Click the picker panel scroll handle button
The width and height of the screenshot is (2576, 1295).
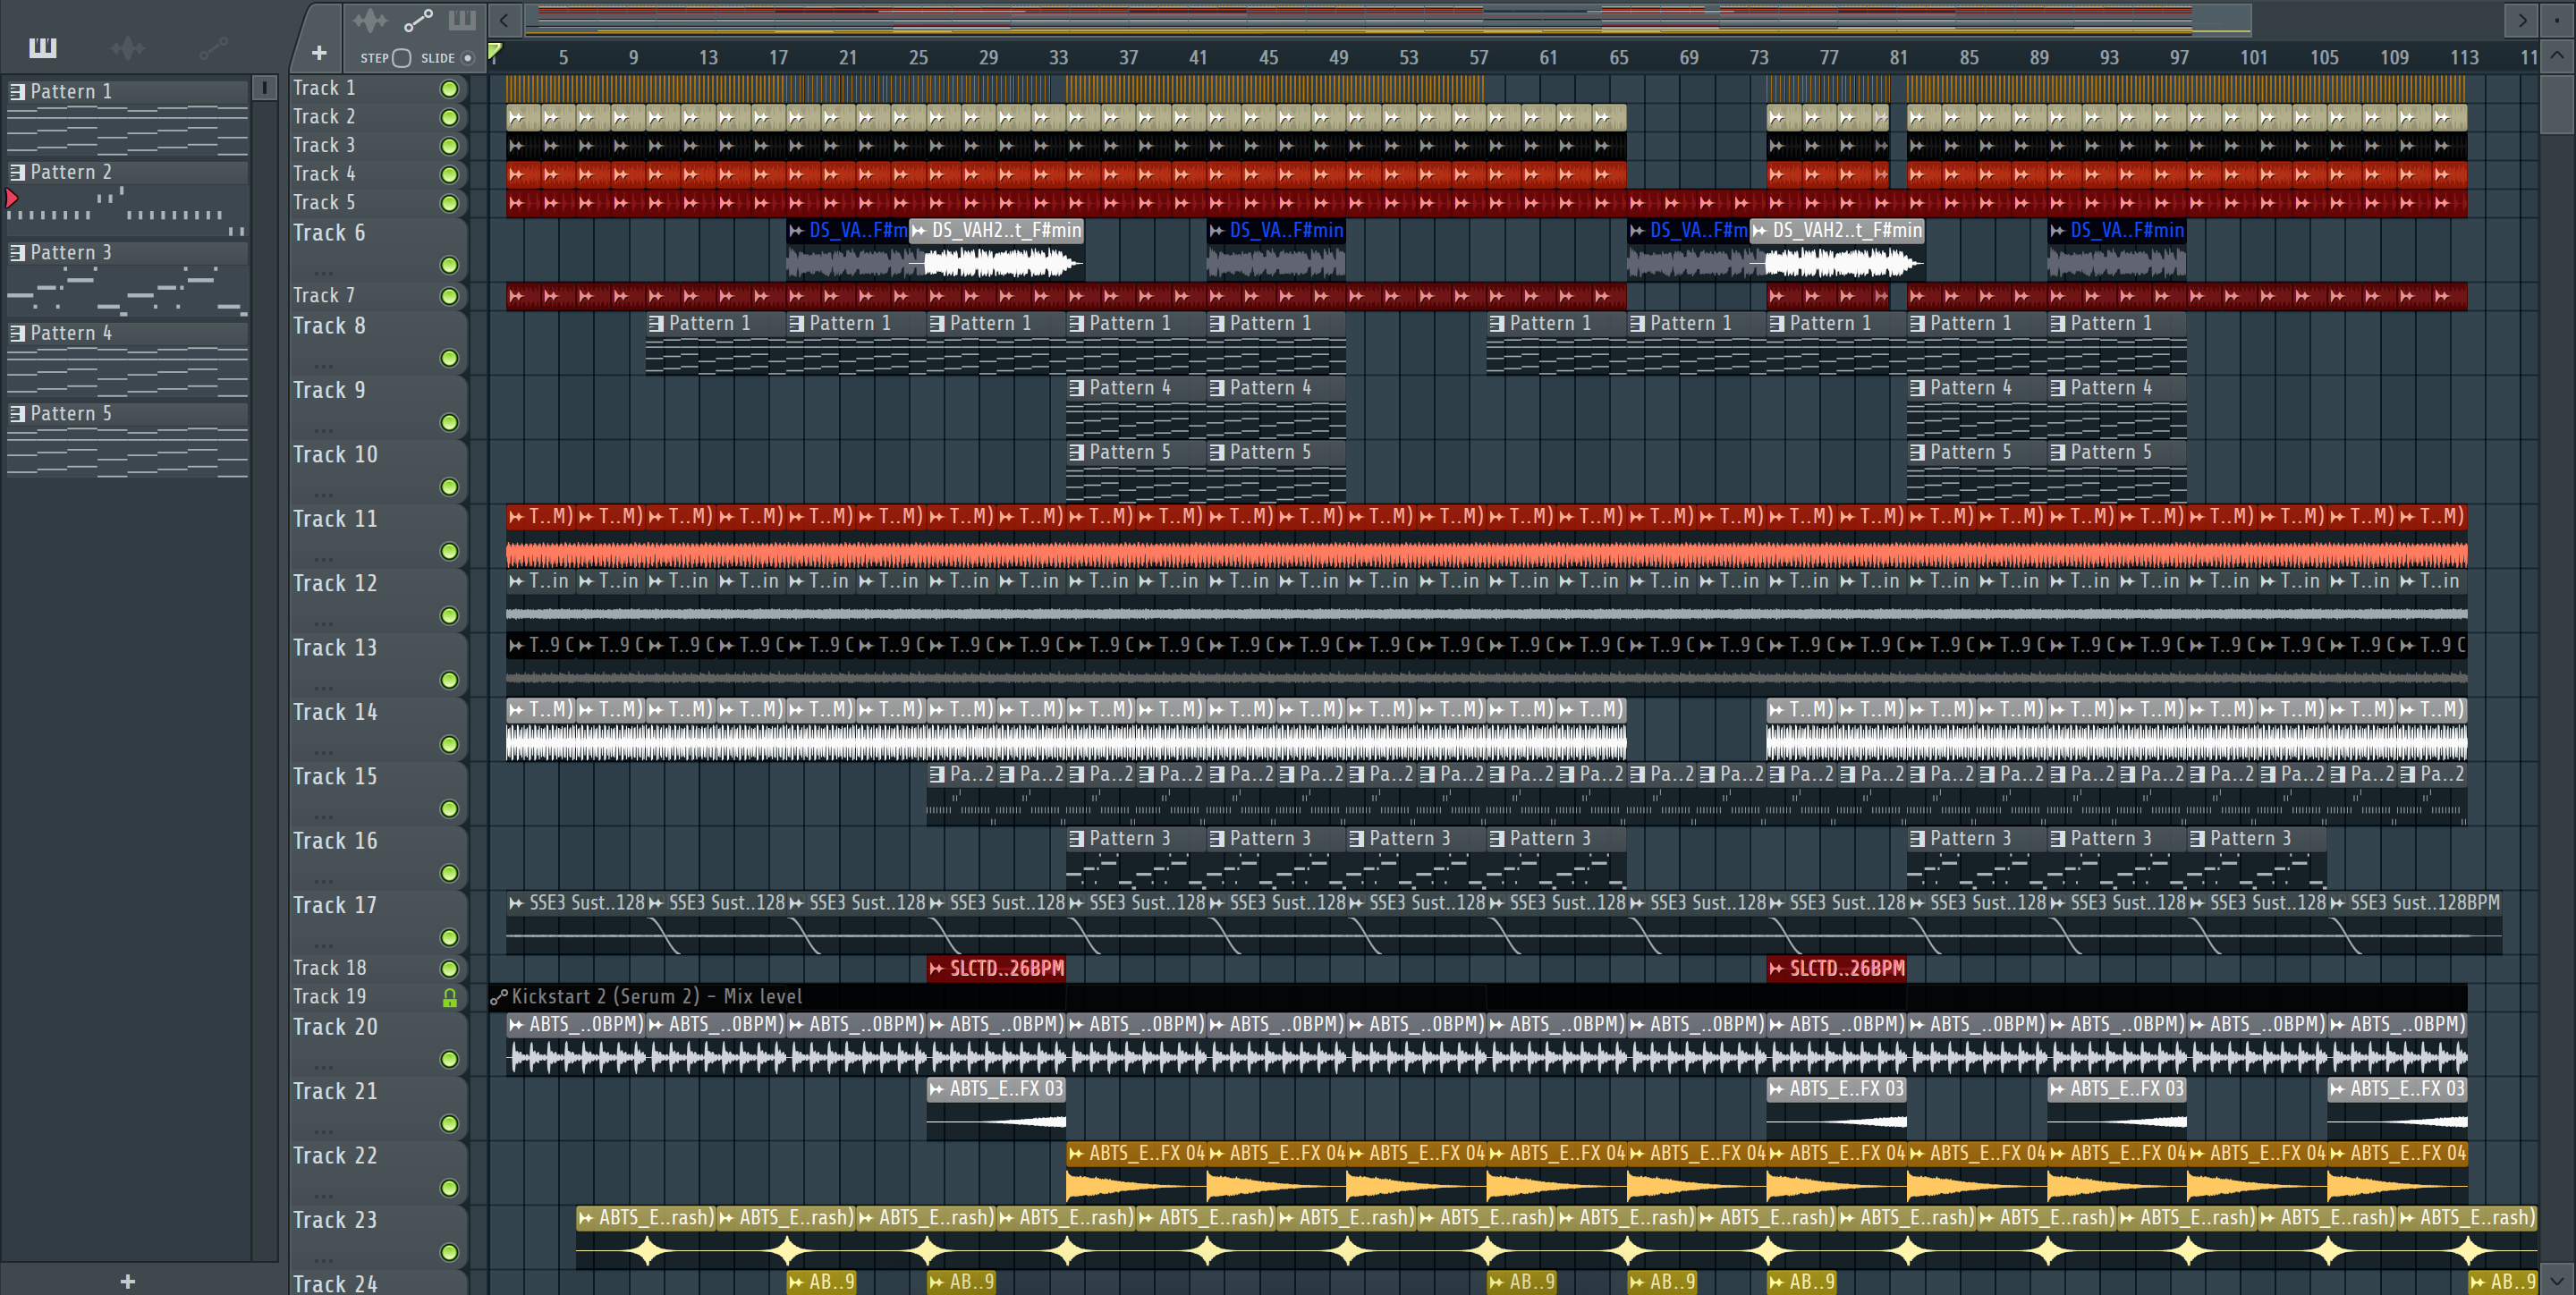(x=264, y=88)
